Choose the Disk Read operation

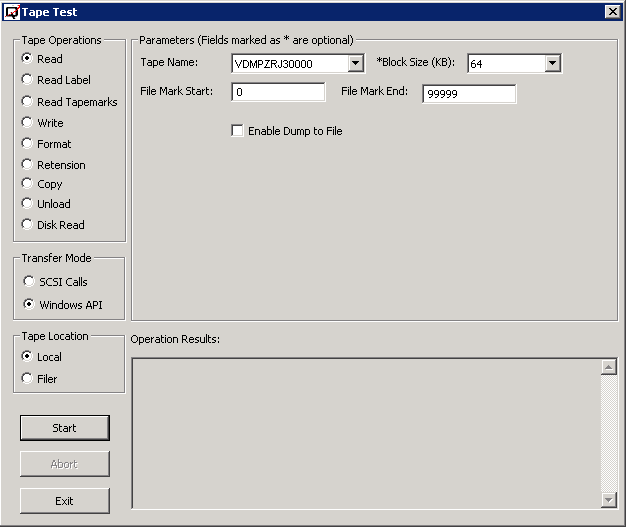click(28, 225)
